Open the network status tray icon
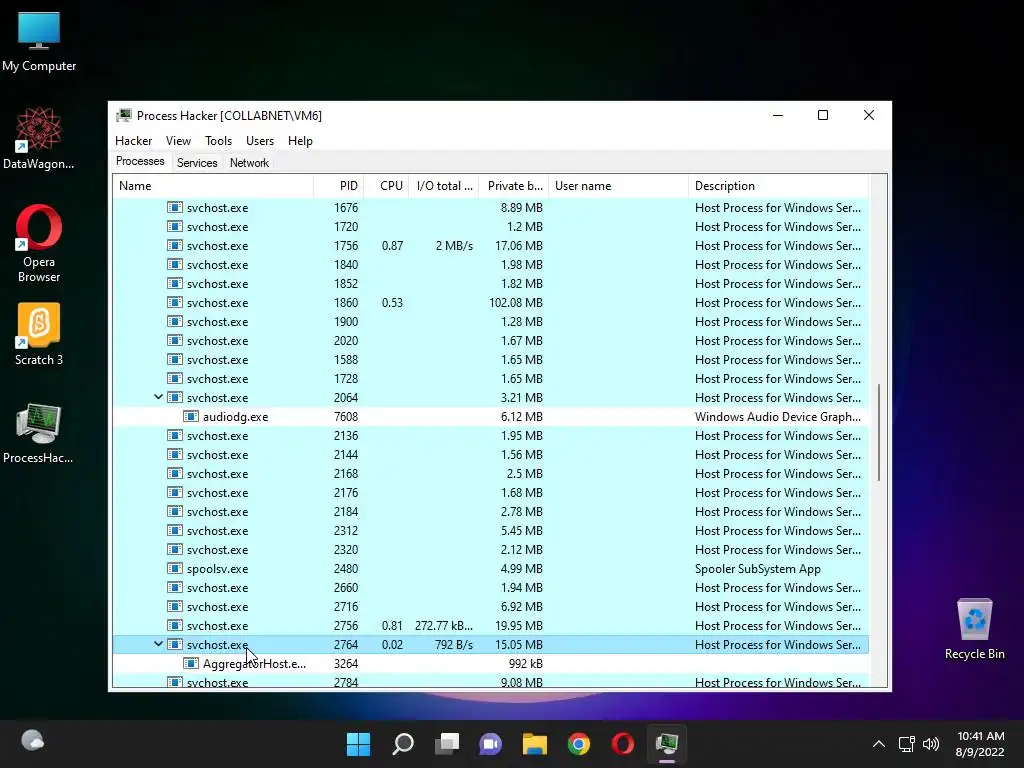 pyautogui.click(x=906, y=744)
